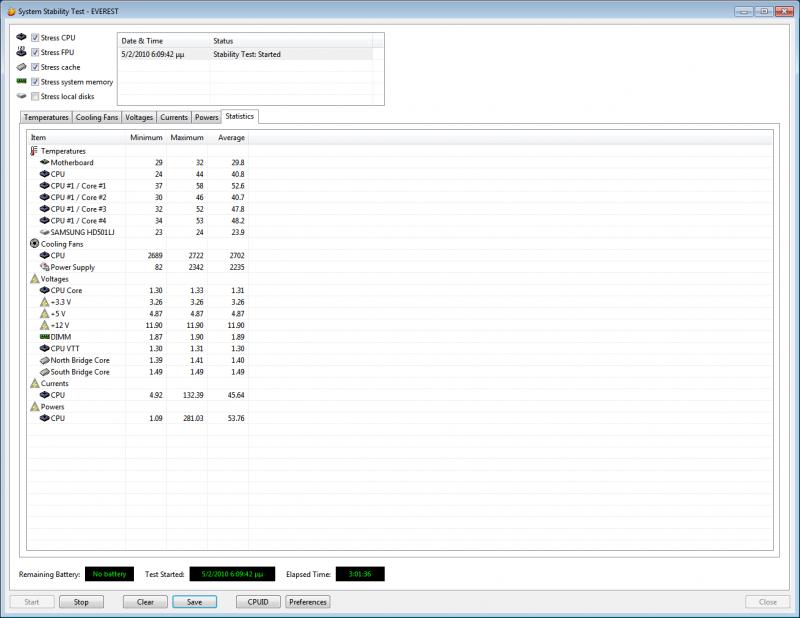Click the Motherboard average value 29.8
The image size is (800, 618).
coord(238,162)
